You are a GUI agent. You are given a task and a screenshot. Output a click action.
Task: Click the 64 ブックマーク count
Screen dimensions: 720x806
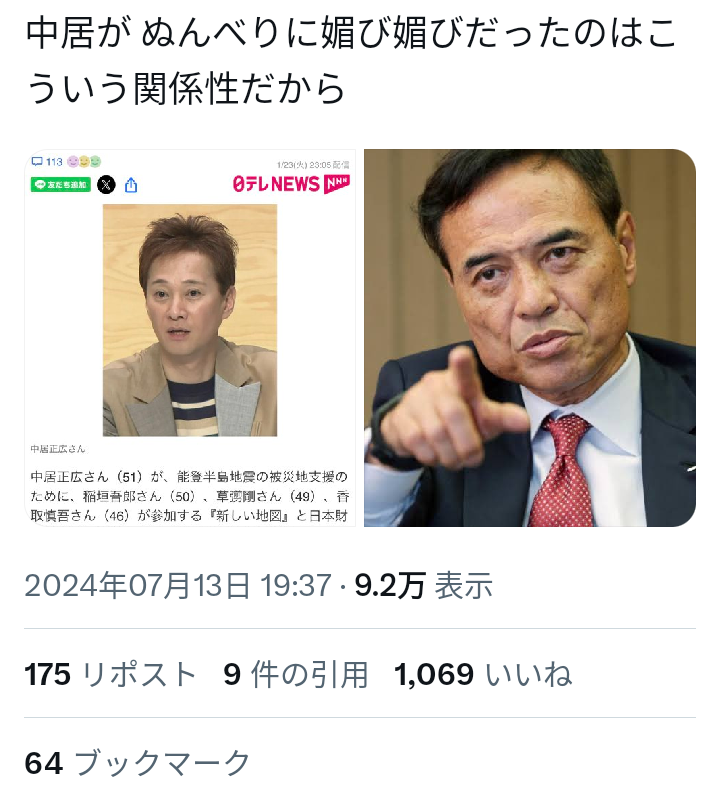coord(137,763)
